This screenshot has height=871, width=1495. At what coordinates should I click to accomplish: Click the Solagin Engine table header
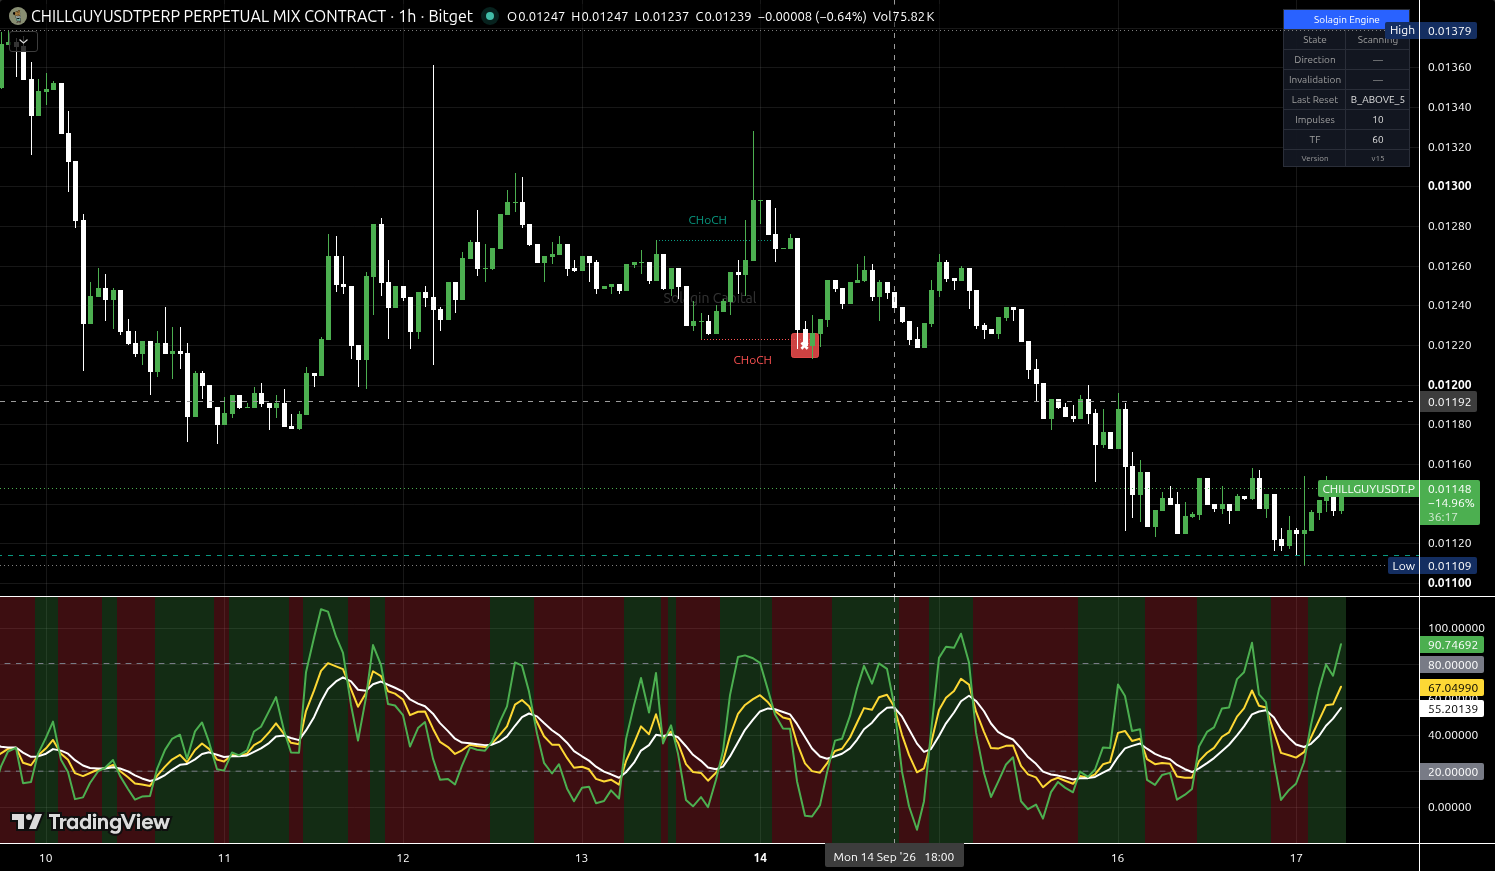pyautogui.click(x=1346, y=19)
